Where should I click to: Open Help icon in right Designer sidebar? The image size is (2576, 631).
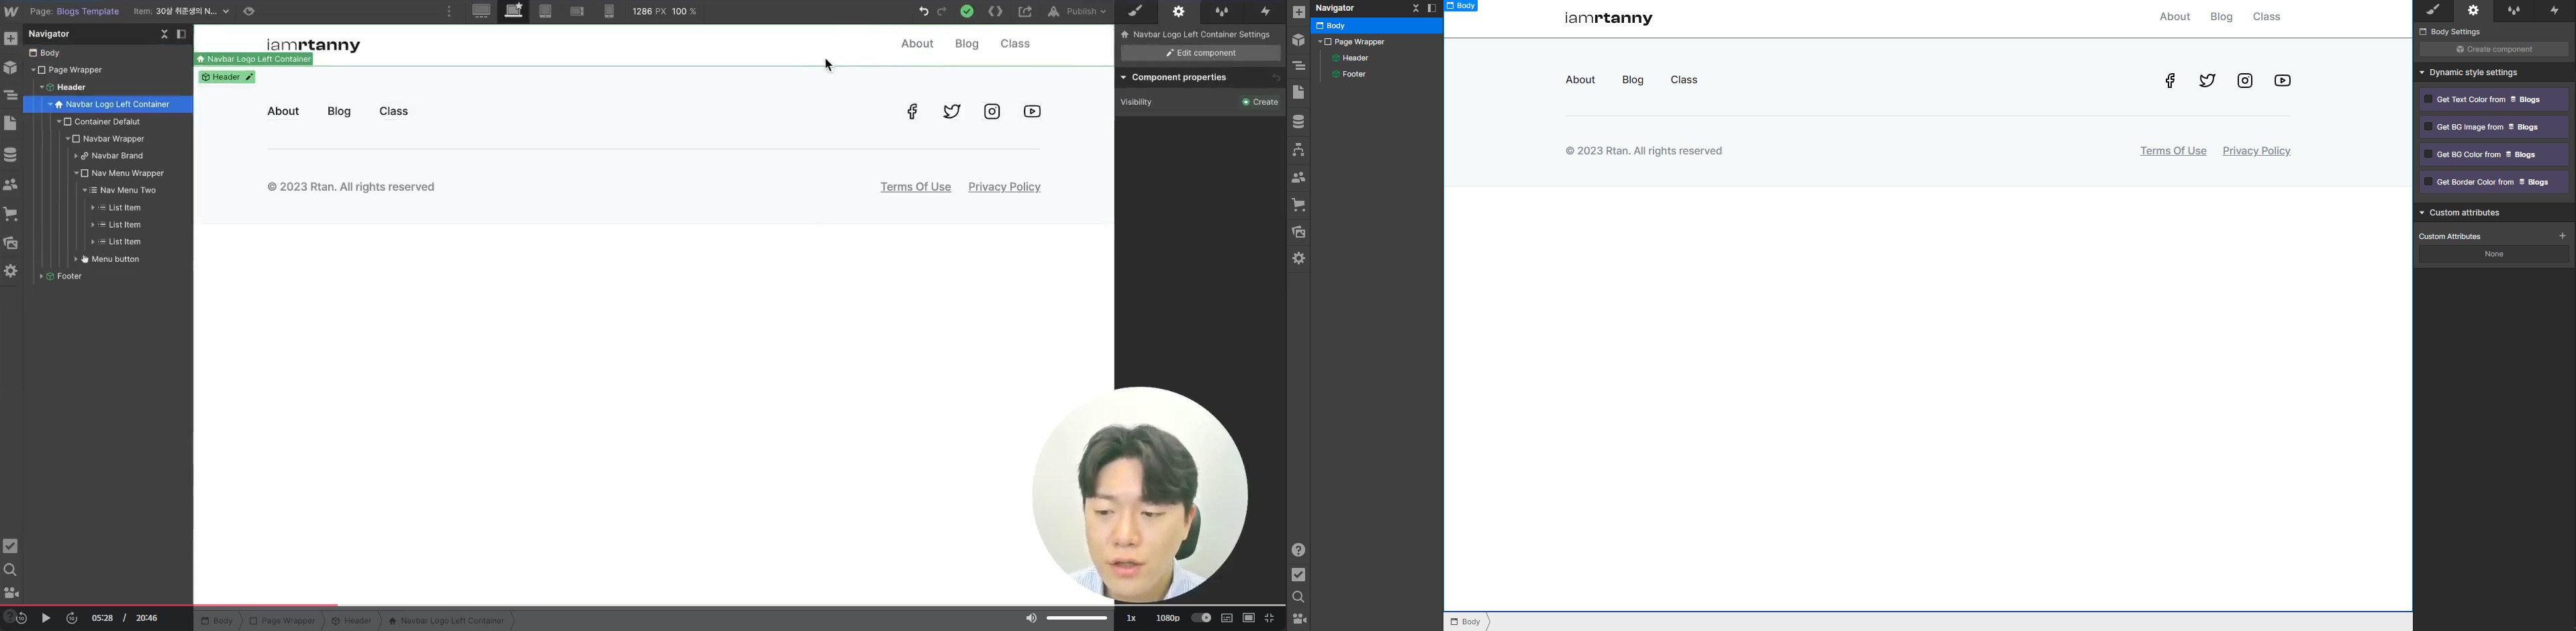(1298, 549)
